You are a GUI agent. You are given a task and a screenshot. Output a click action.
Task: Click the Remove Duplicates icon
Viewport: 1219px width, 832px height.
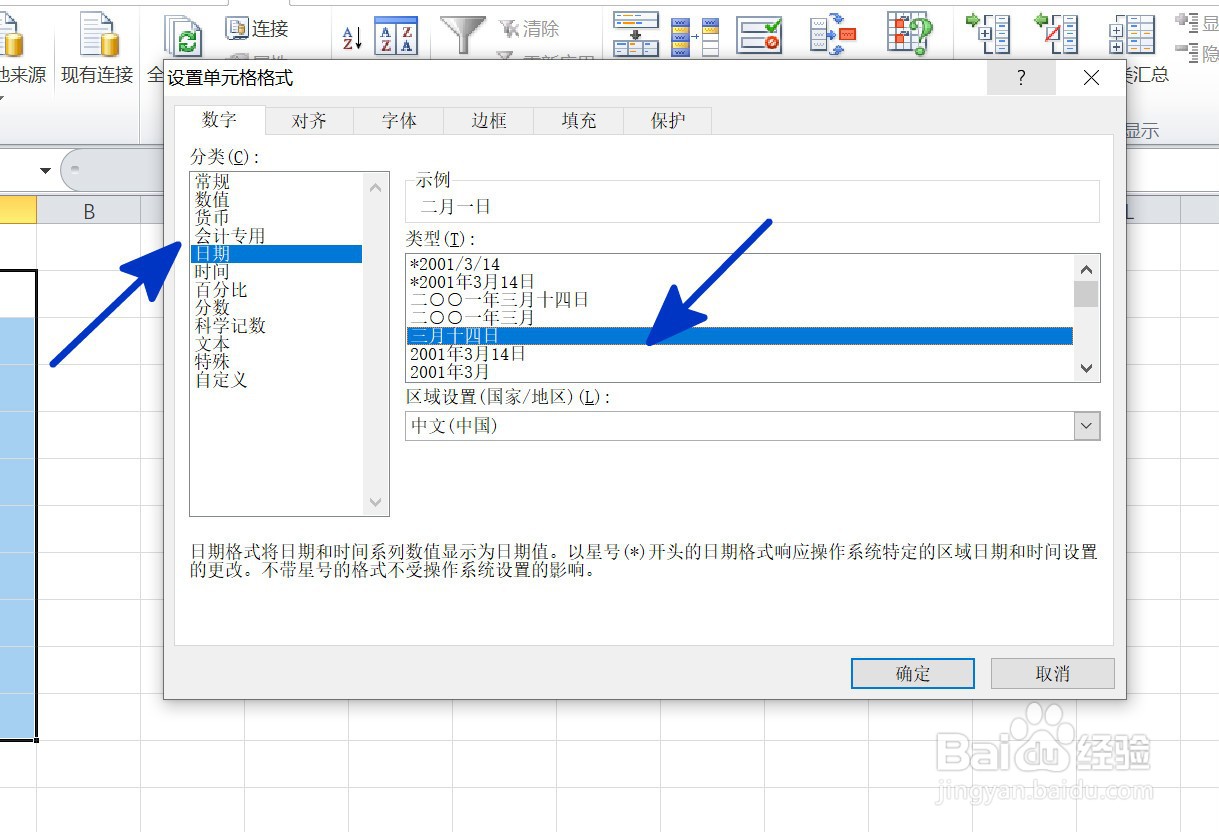point(695,36)
